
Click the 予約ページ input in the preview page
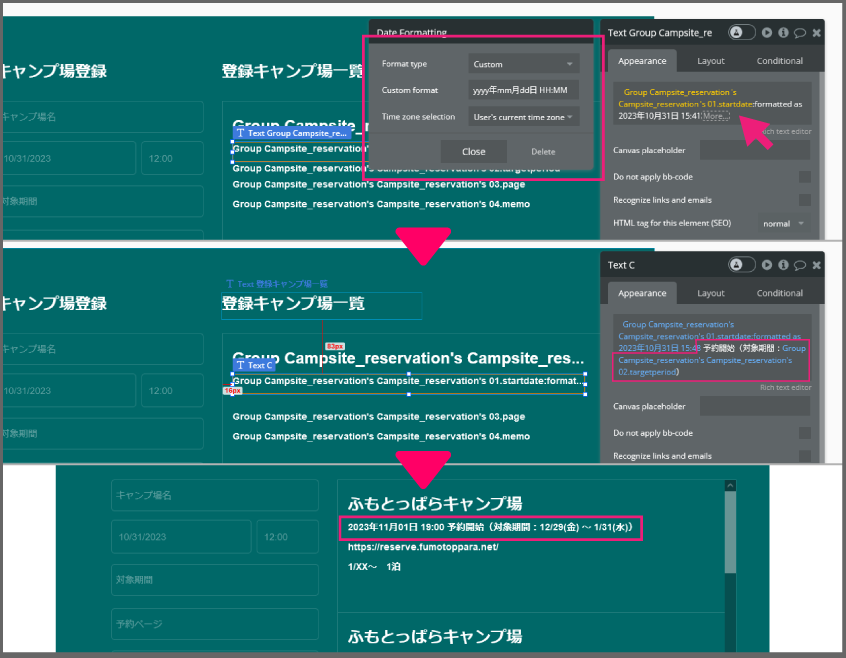215,624
